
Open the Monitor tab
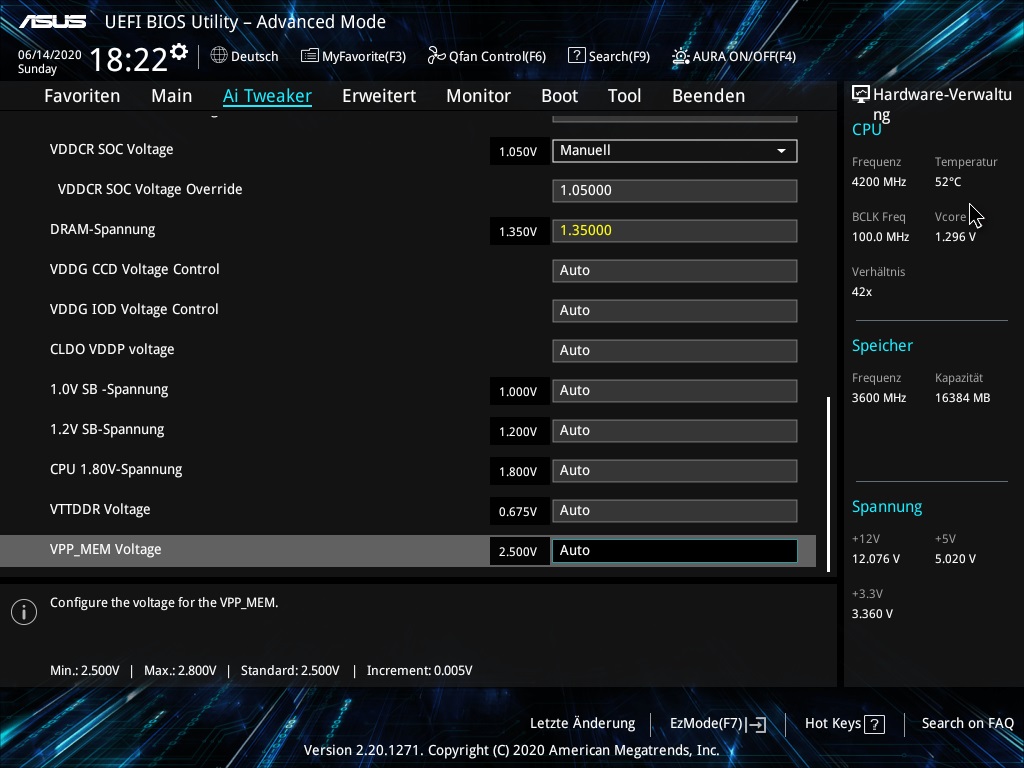point(479,96)
